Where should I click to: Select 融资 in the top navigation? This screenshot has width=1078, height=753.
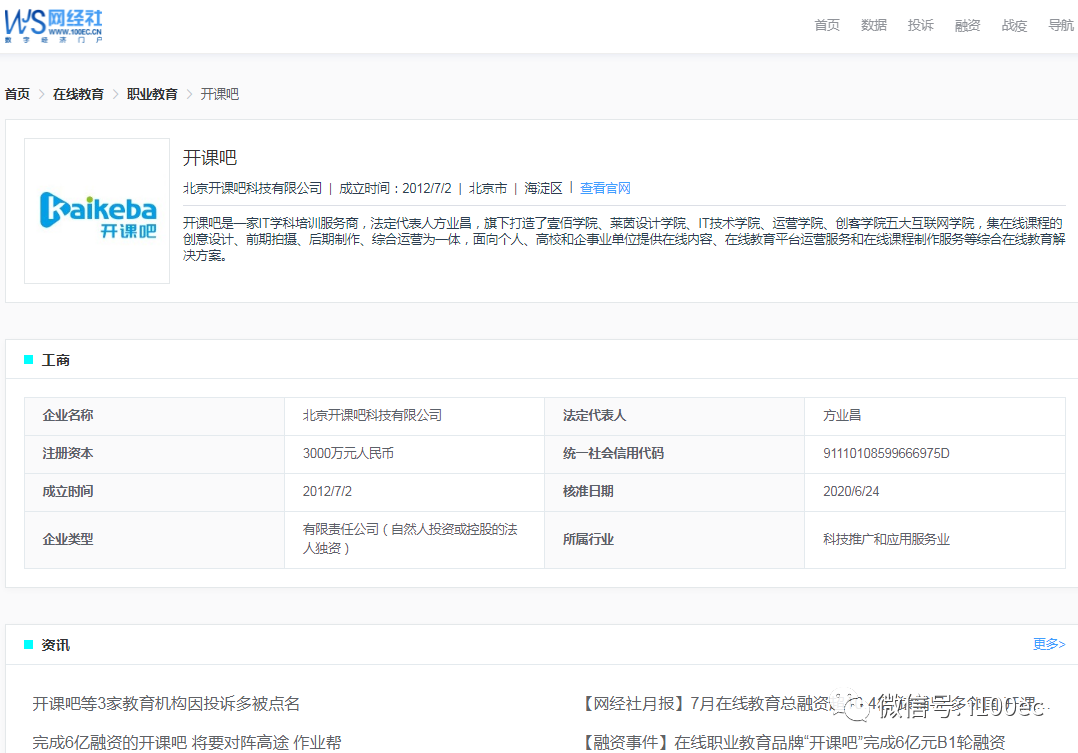coord(967,26)
